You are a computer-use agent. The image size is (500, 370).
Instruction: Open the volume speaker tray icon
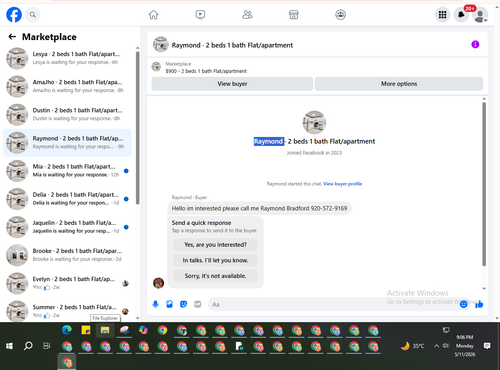[446, 346]
